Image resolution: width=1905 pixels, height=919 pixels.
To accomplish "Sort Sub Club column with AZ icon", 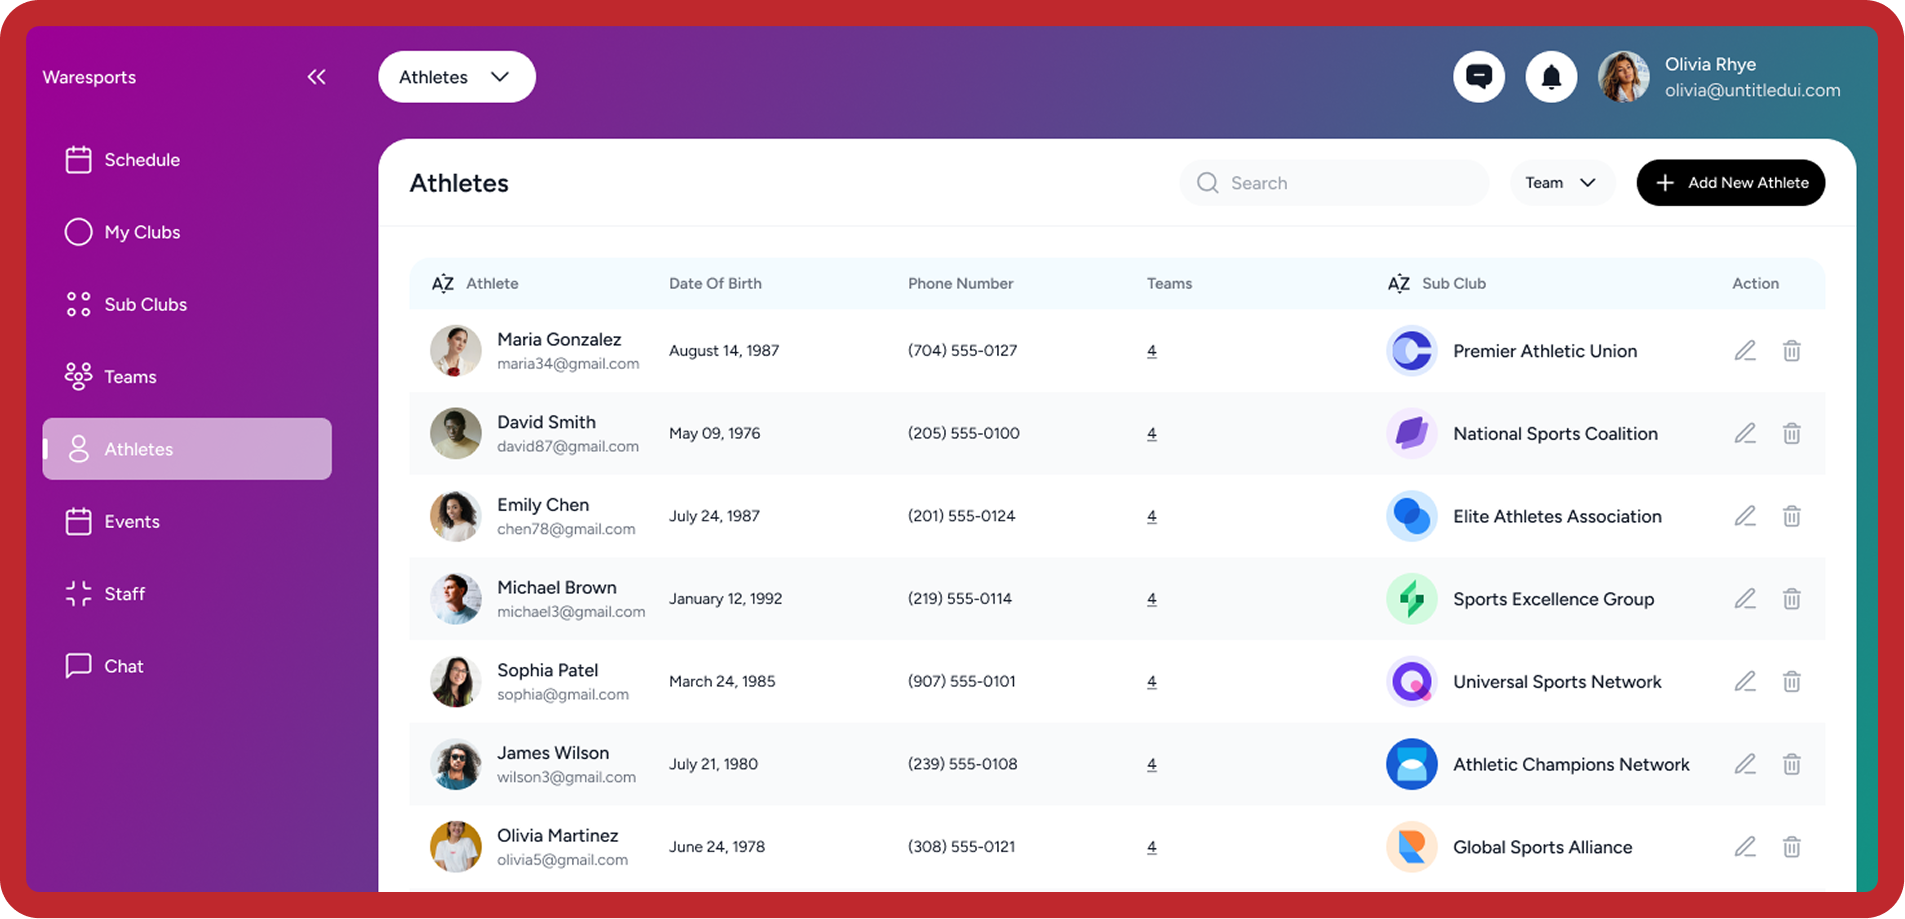I will 1398,284.
